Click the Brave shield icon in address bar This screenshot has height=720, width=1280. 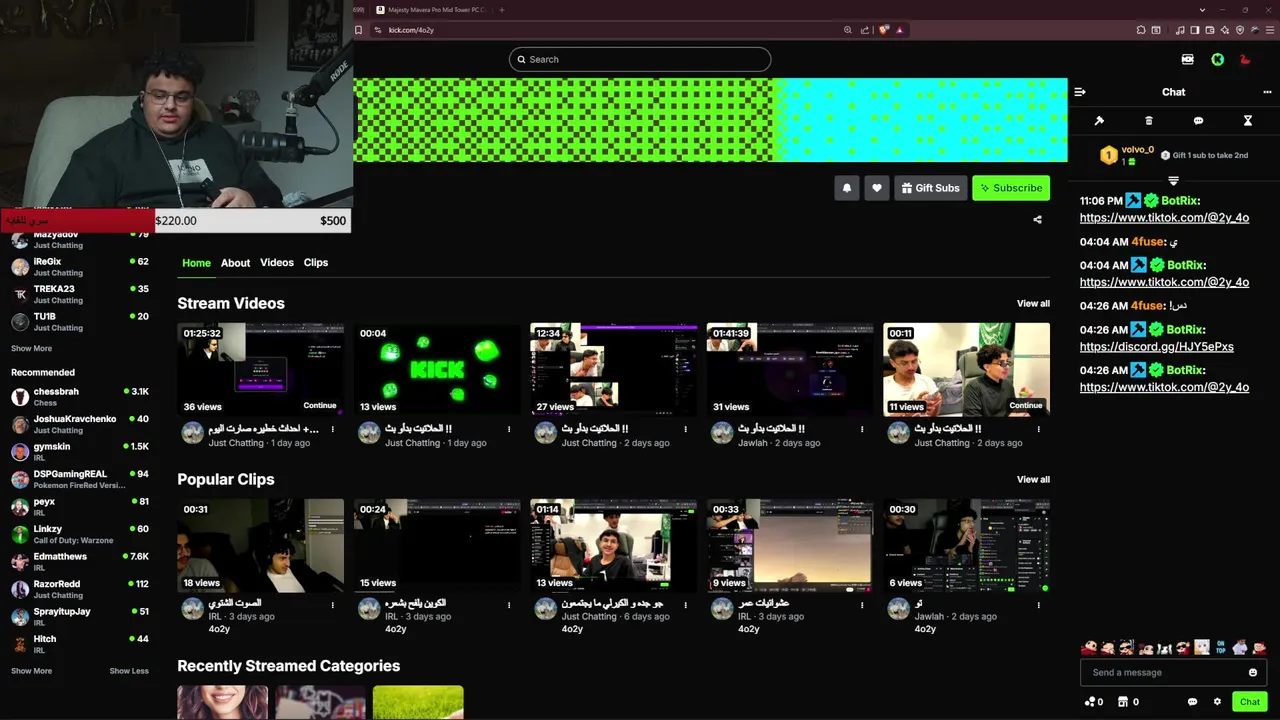(x=883, y=30)
